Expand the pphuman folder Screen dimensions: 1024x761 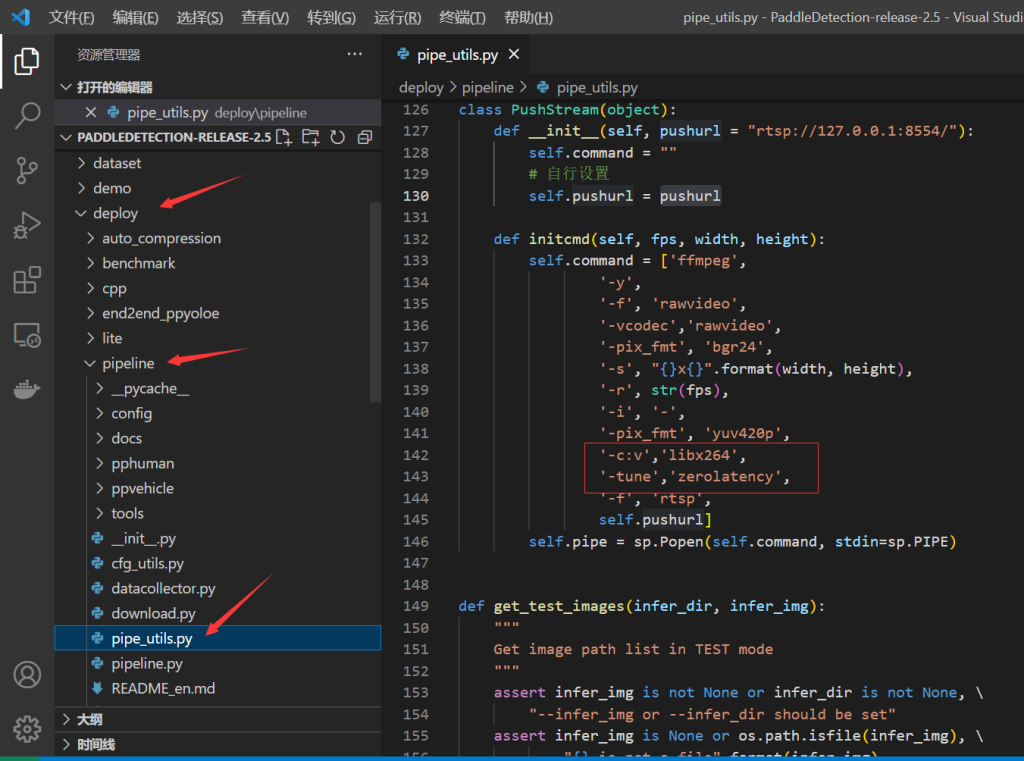click(142, 463)
